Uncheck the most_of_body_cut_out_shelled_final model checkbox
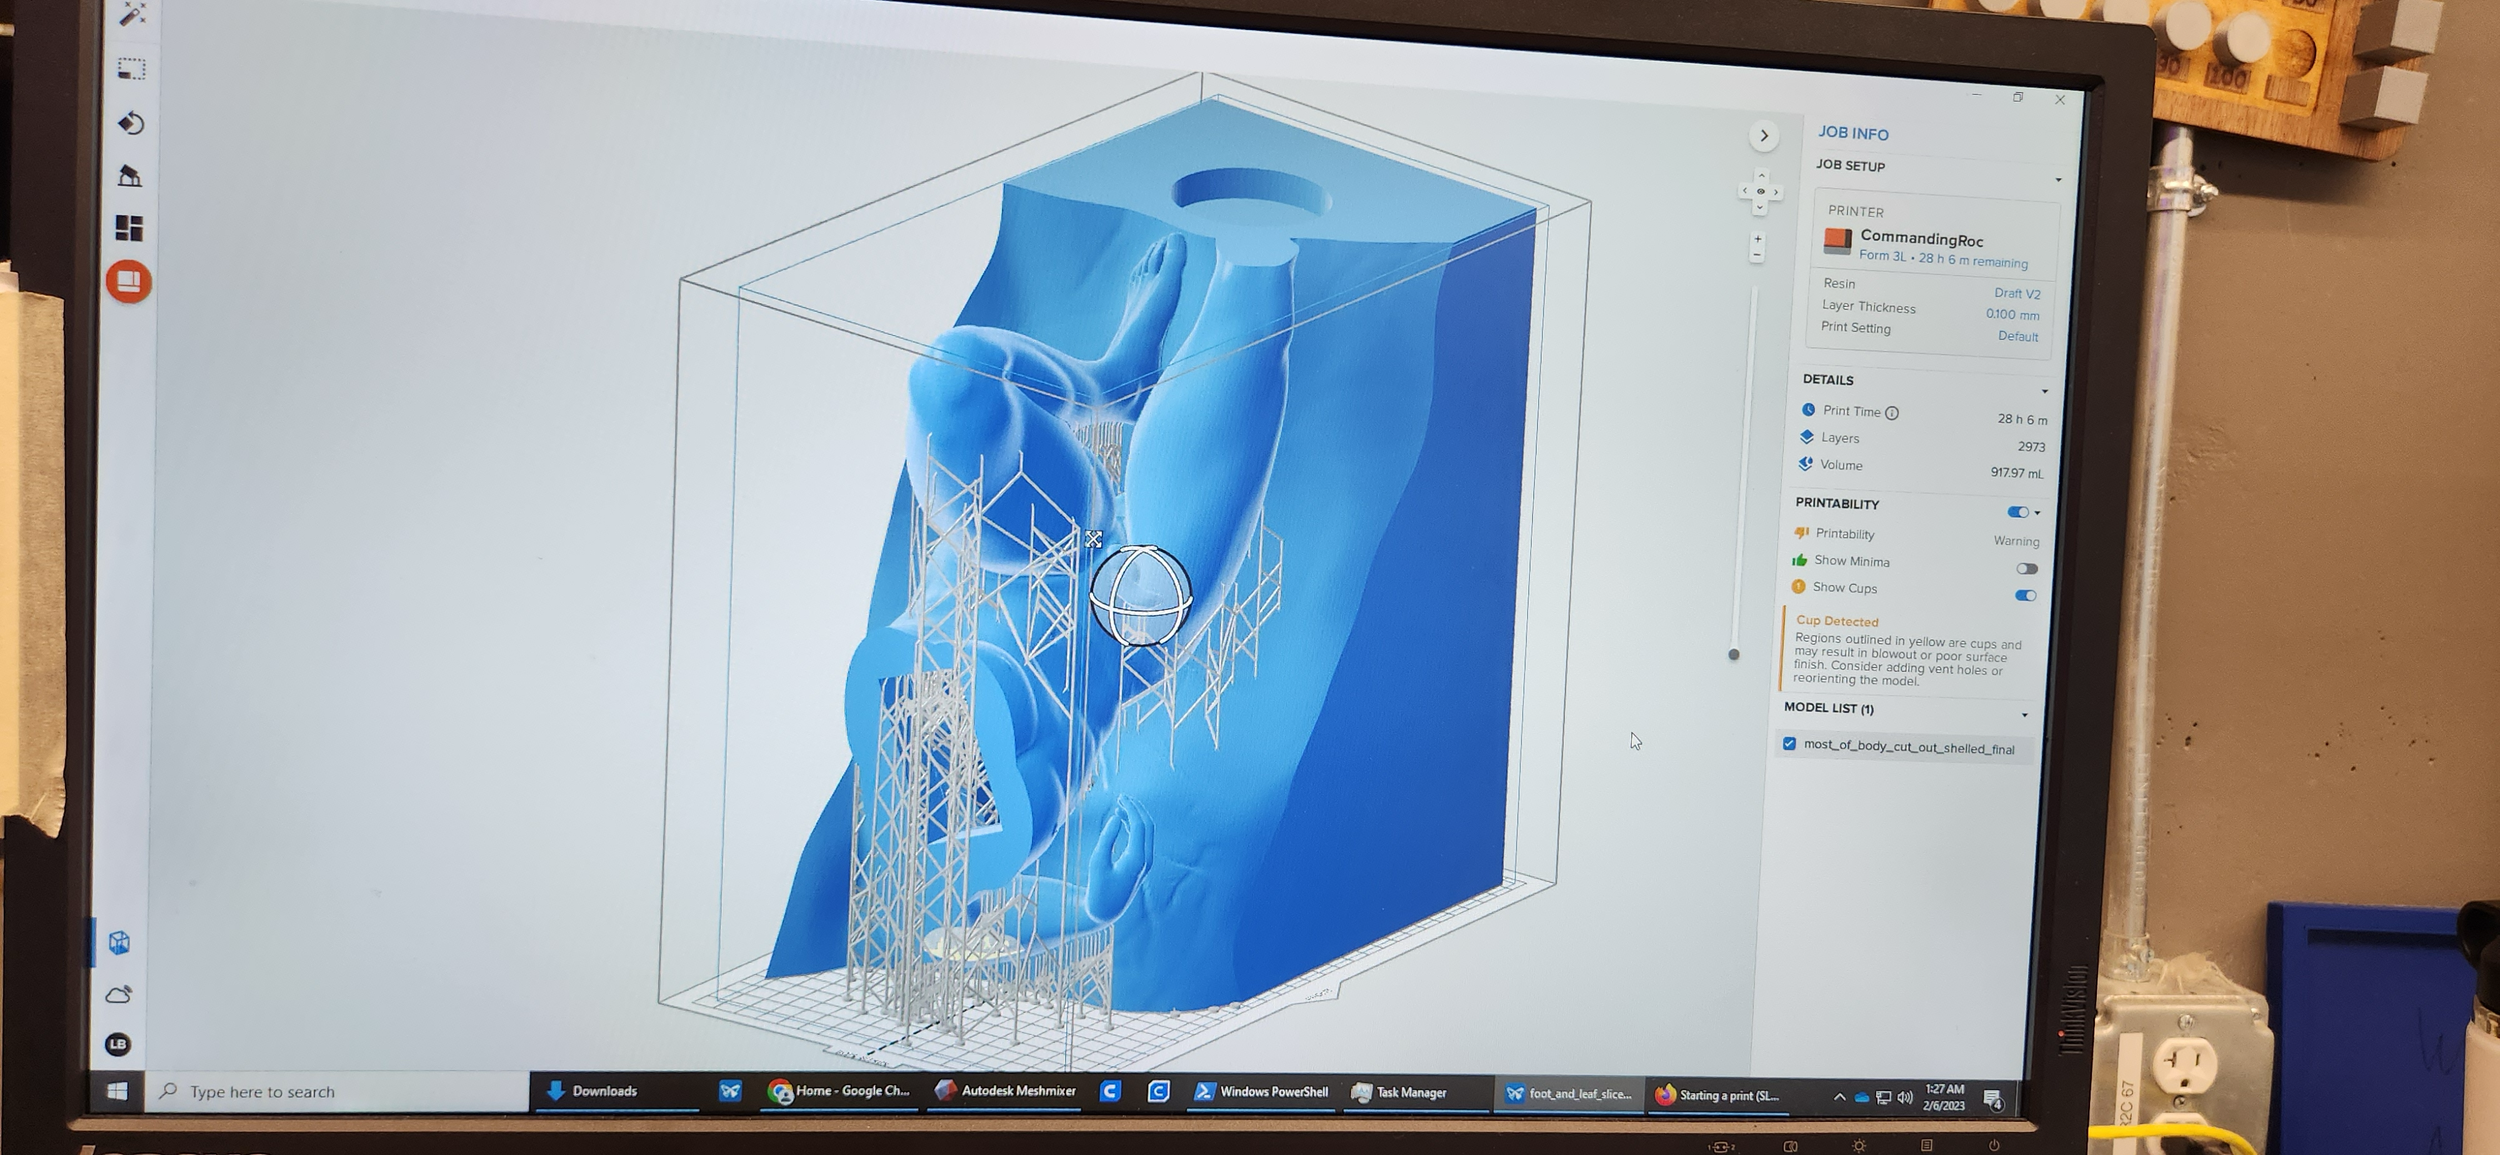This screenshot has width=2500, height=1155. coord(1789,744)
